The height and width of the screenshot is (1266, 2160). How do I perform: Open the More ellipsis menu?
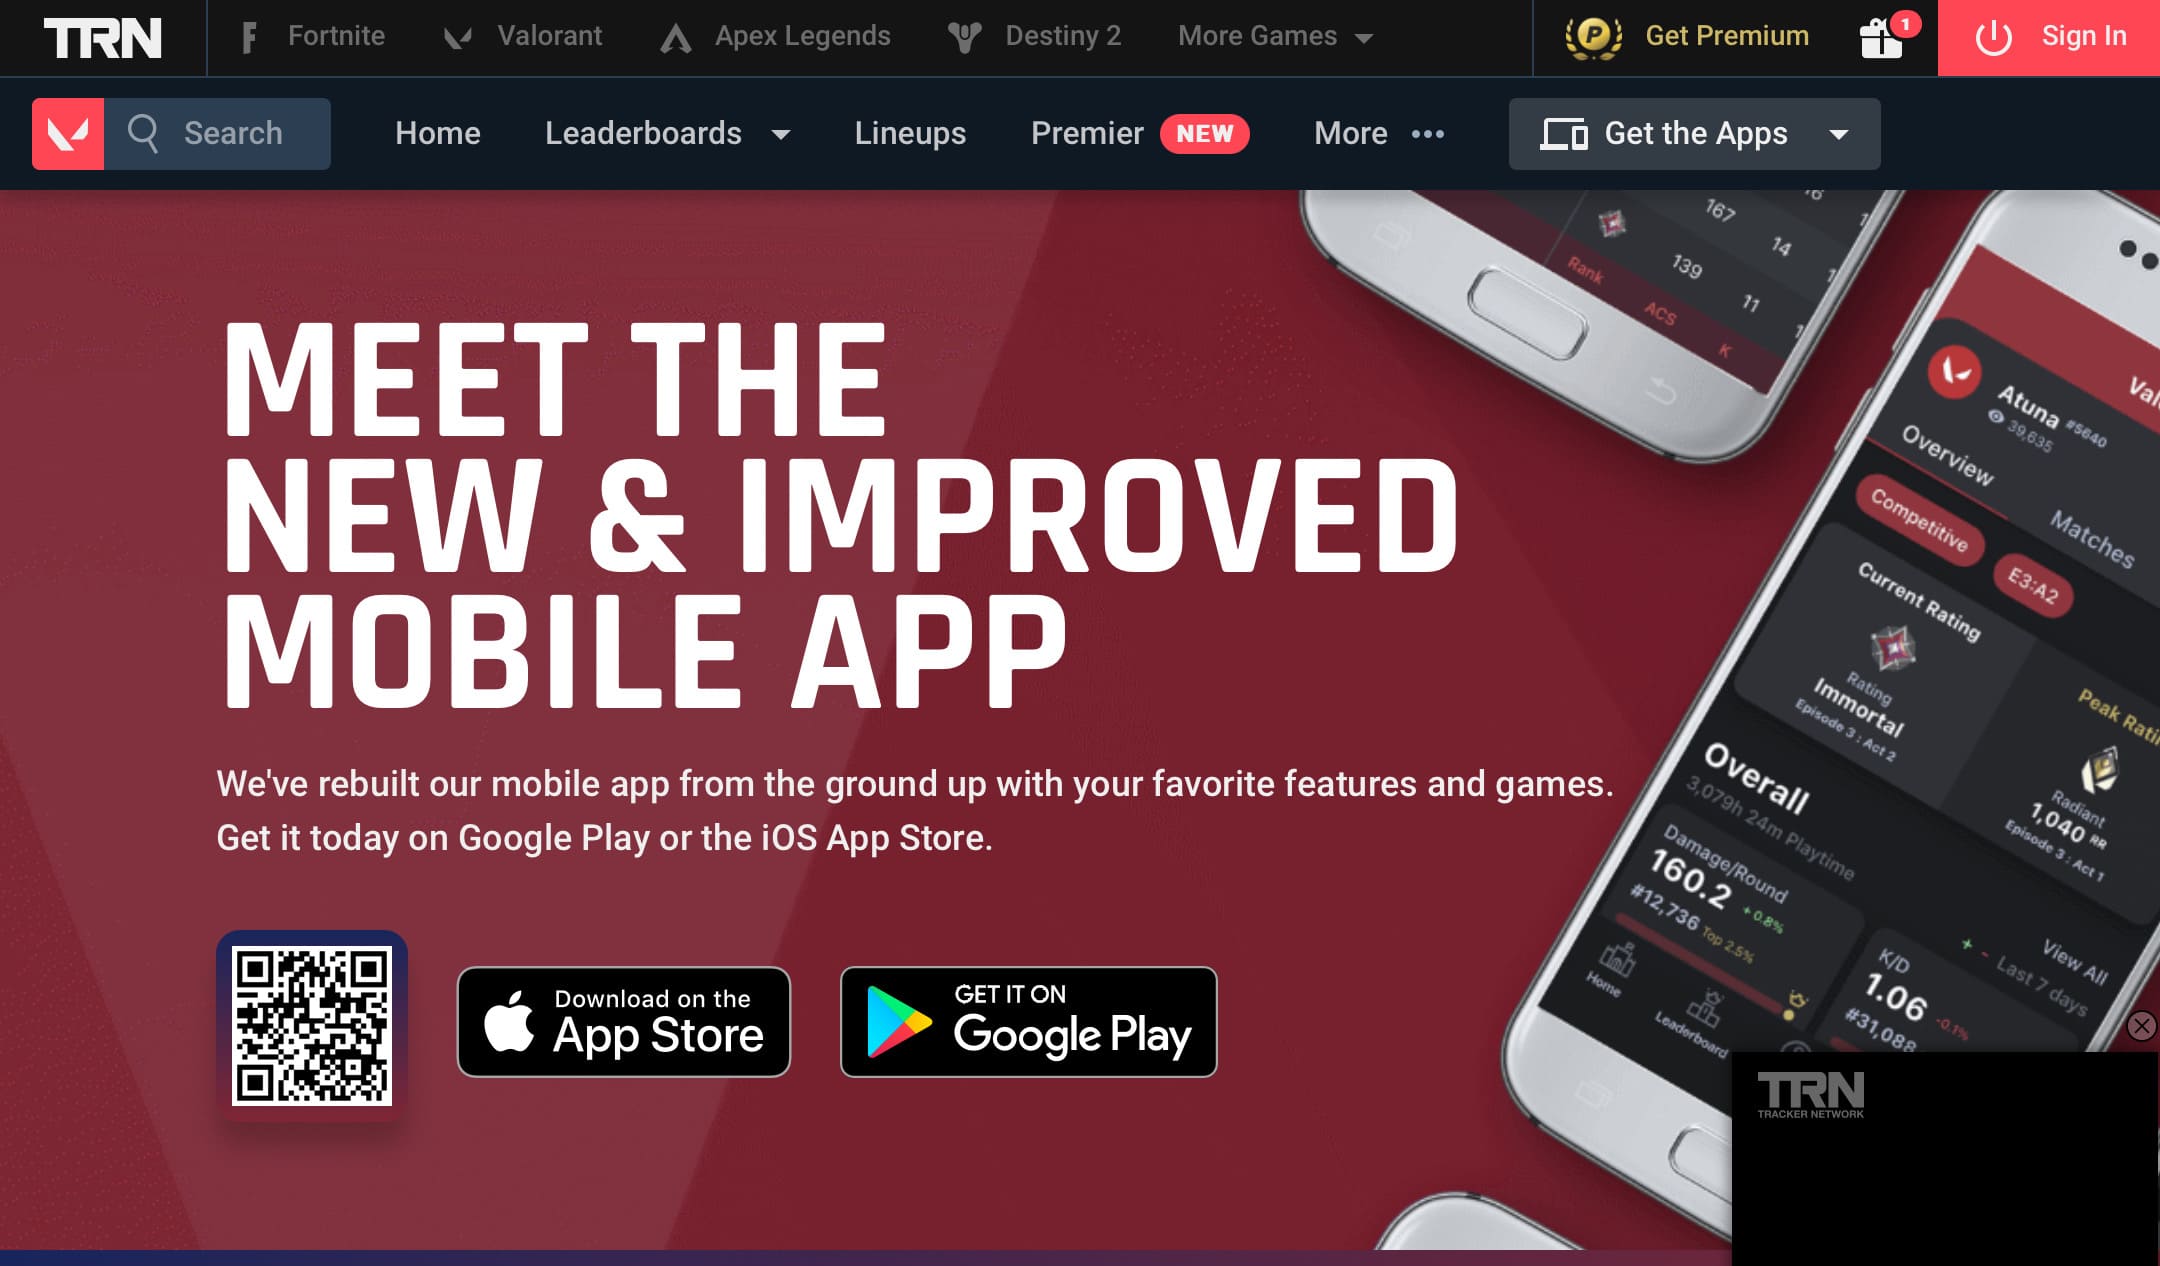tap(1375, 133)
